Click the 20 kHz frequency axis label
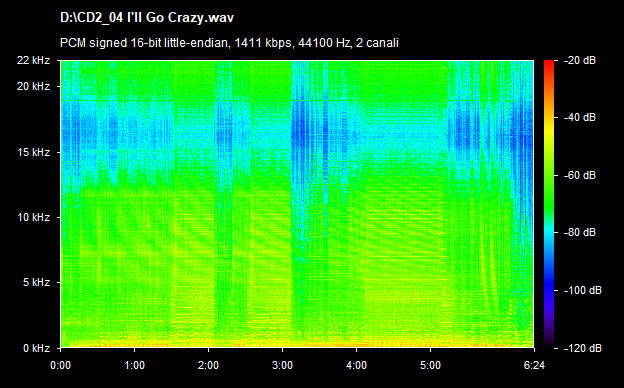The height and width of the screenshot is (388, 624). [x=33, y=86]
